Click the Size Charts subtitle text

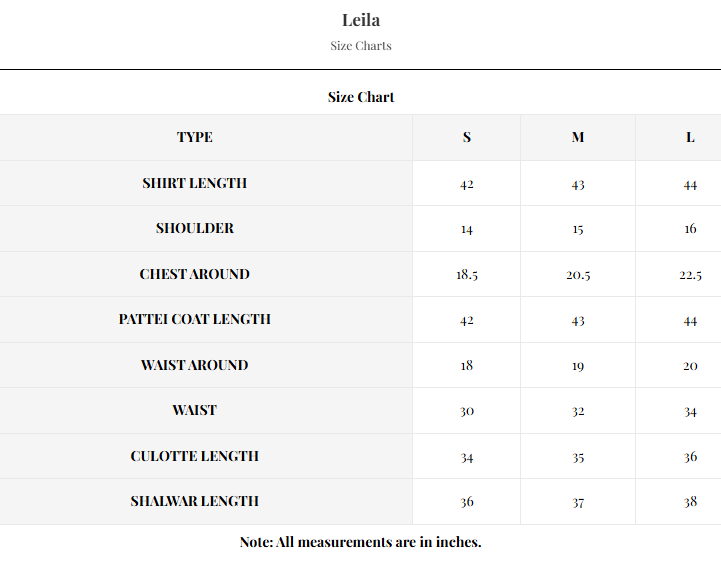pyautogui.click(x=360, y=46)
